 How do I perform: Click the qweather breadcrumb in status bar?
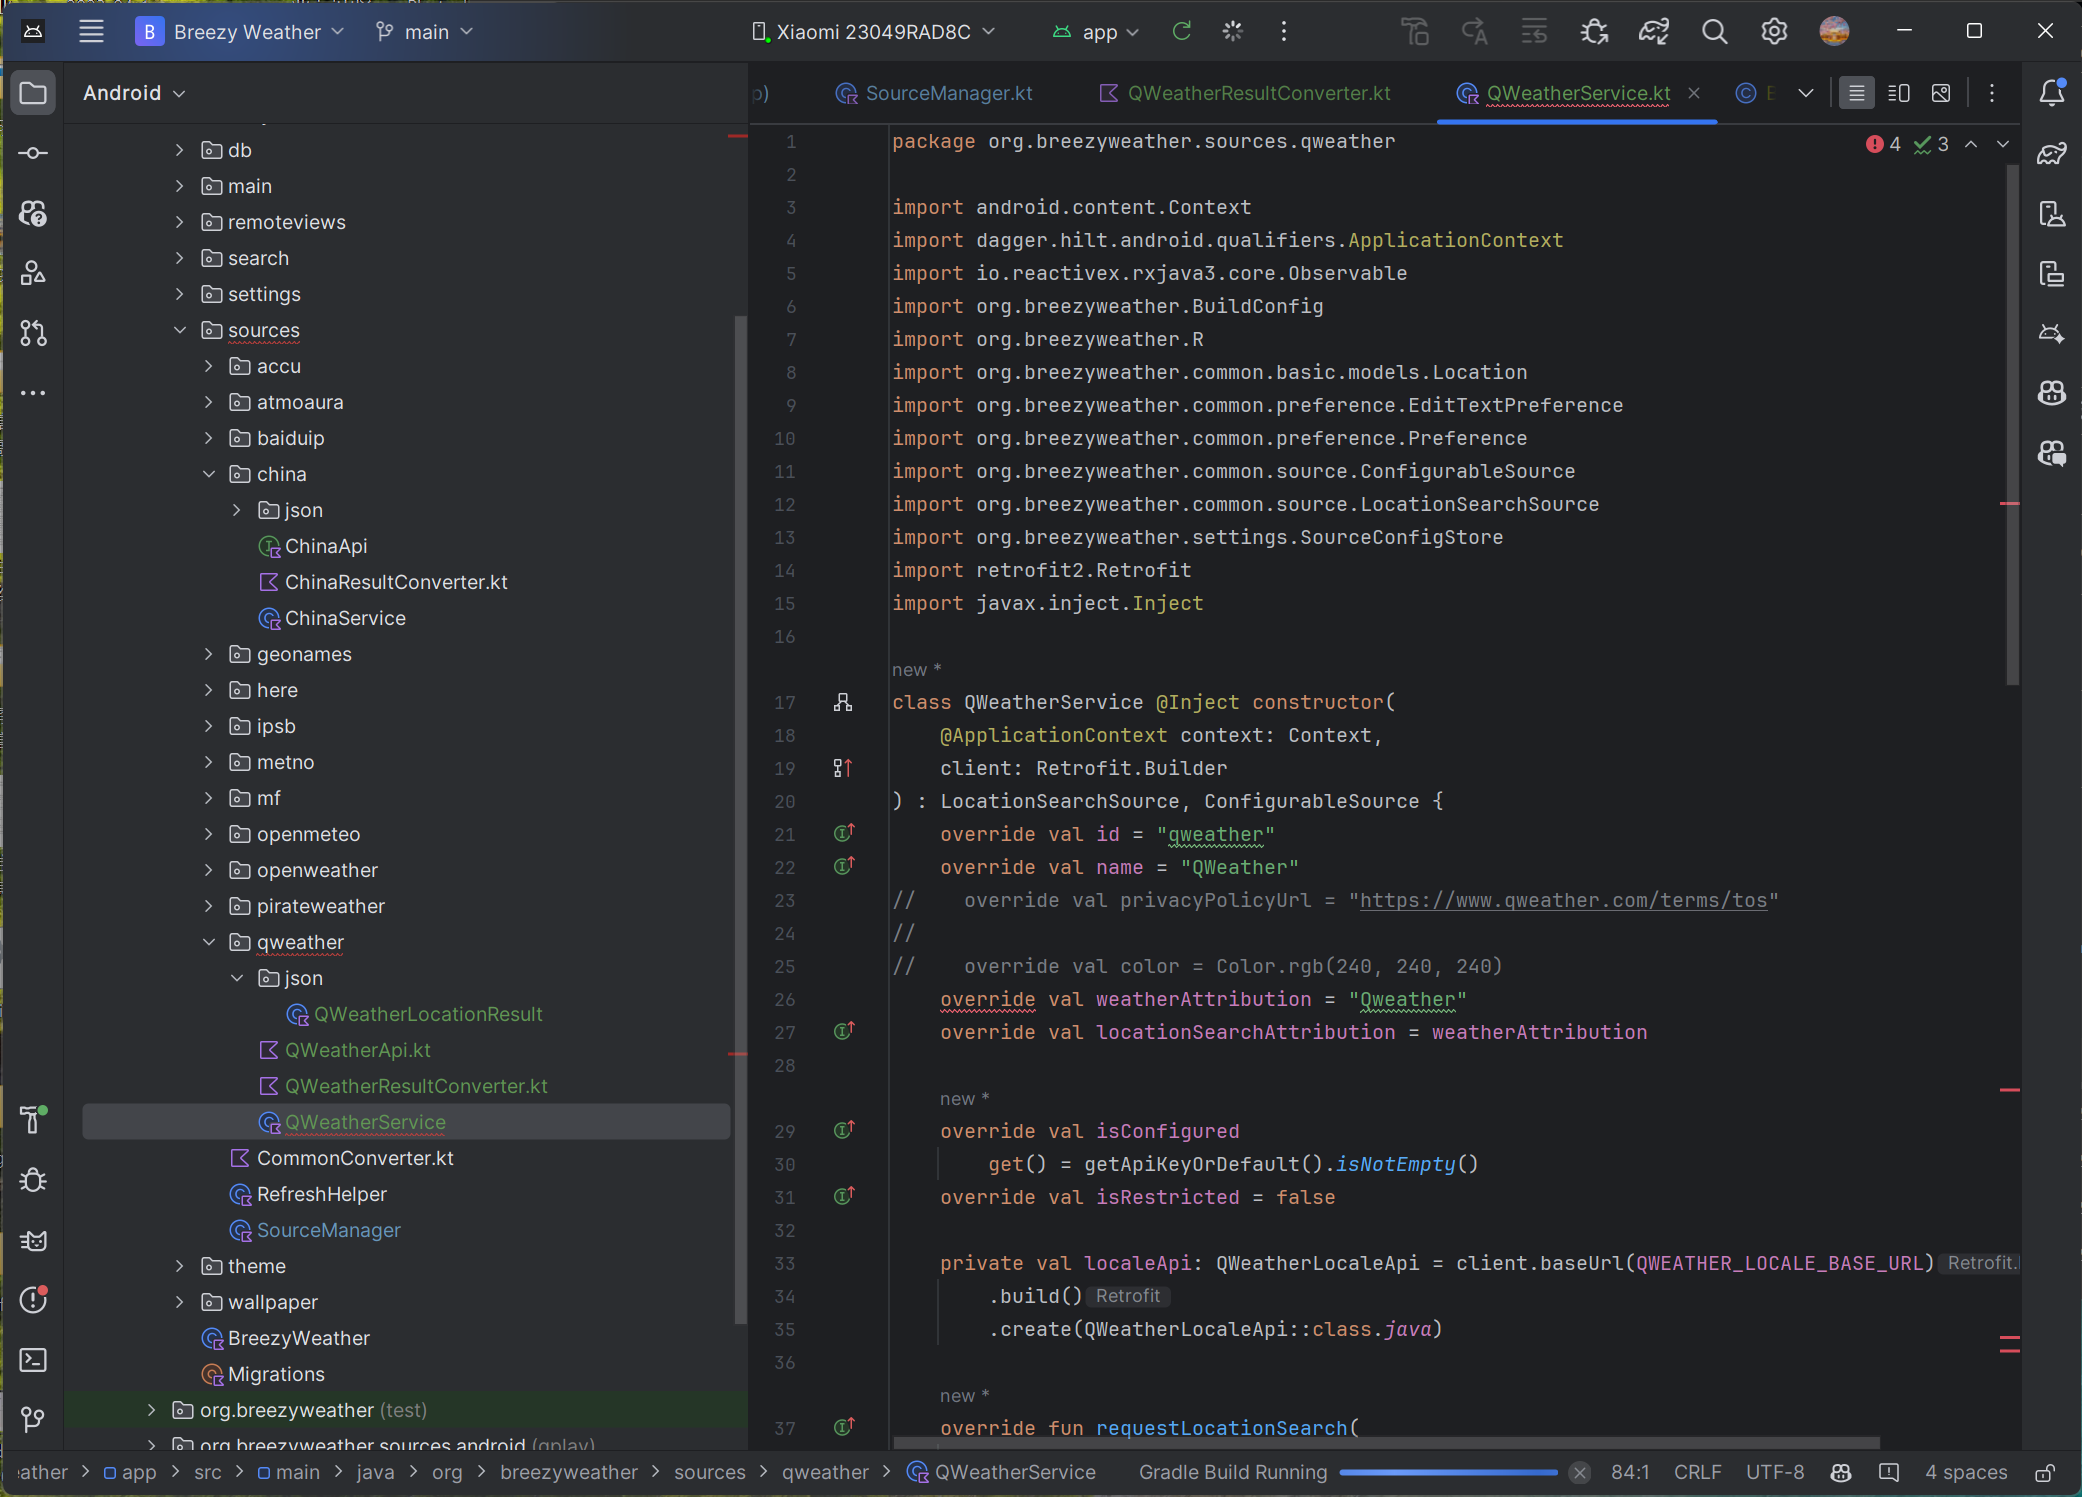click(824, 1471)
